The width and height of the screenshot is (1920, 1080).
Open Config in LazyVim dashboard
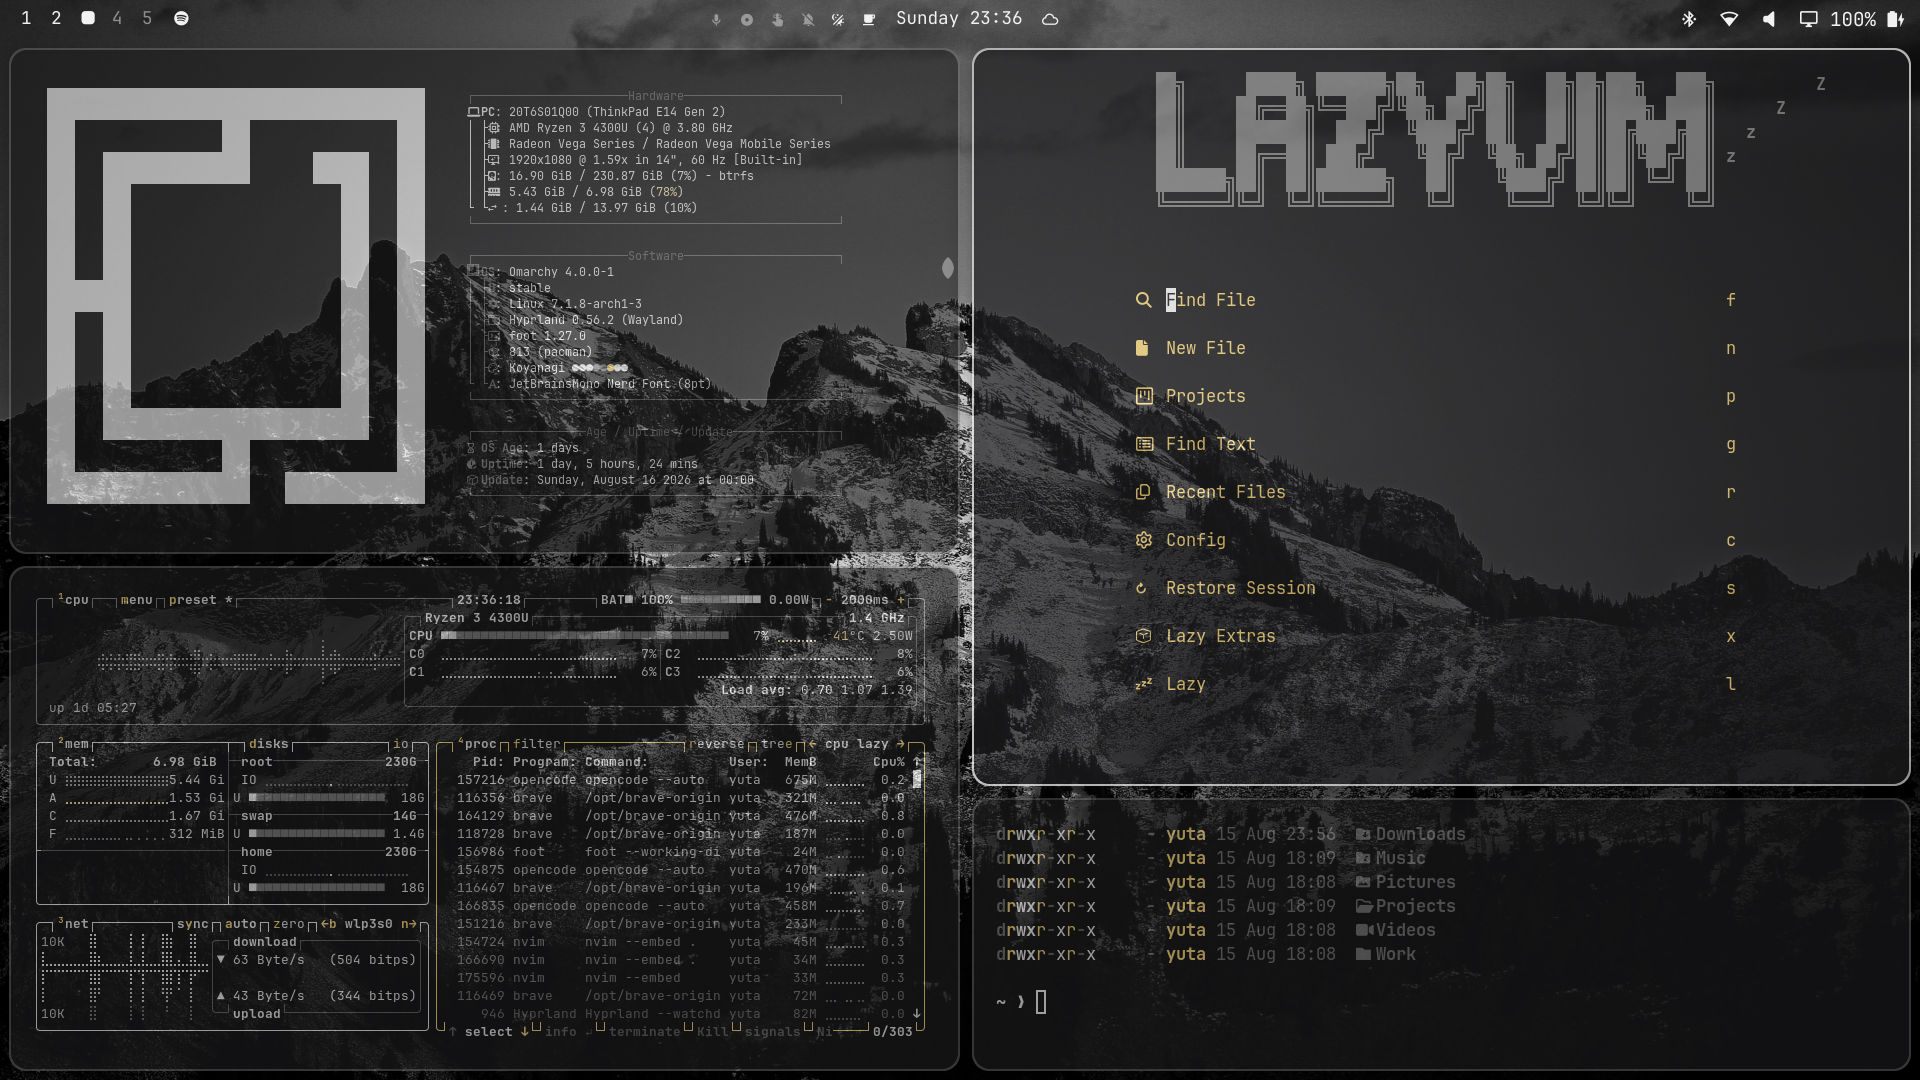pyautogui.click(x=1195, y=540)
